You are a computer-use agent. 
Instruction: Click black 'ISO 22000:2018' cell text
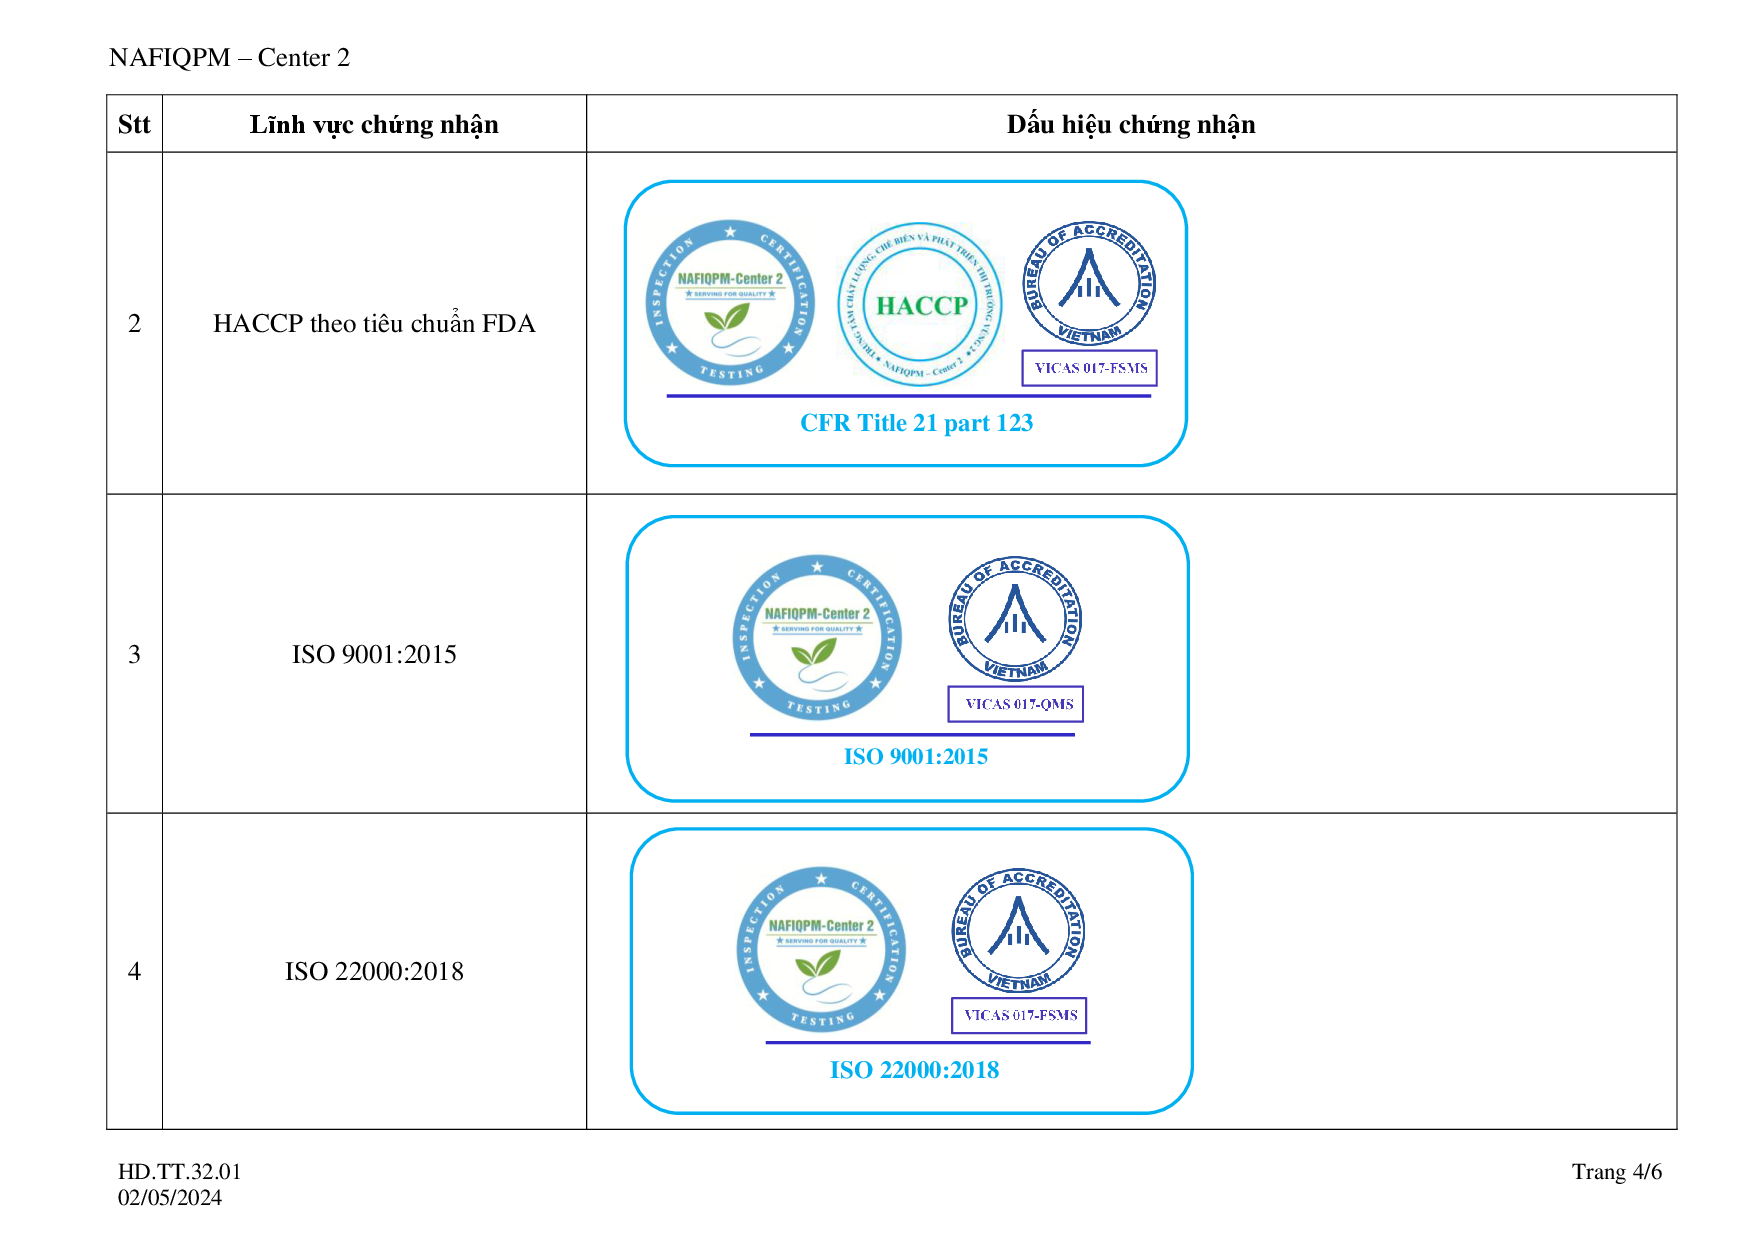point(374,972)
